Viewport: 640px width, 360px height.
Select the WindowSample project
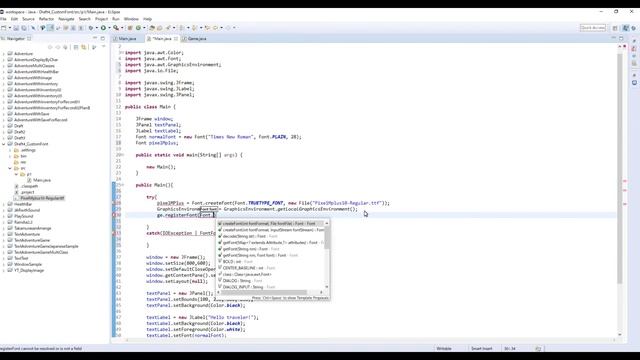click(x=28, y=264)
